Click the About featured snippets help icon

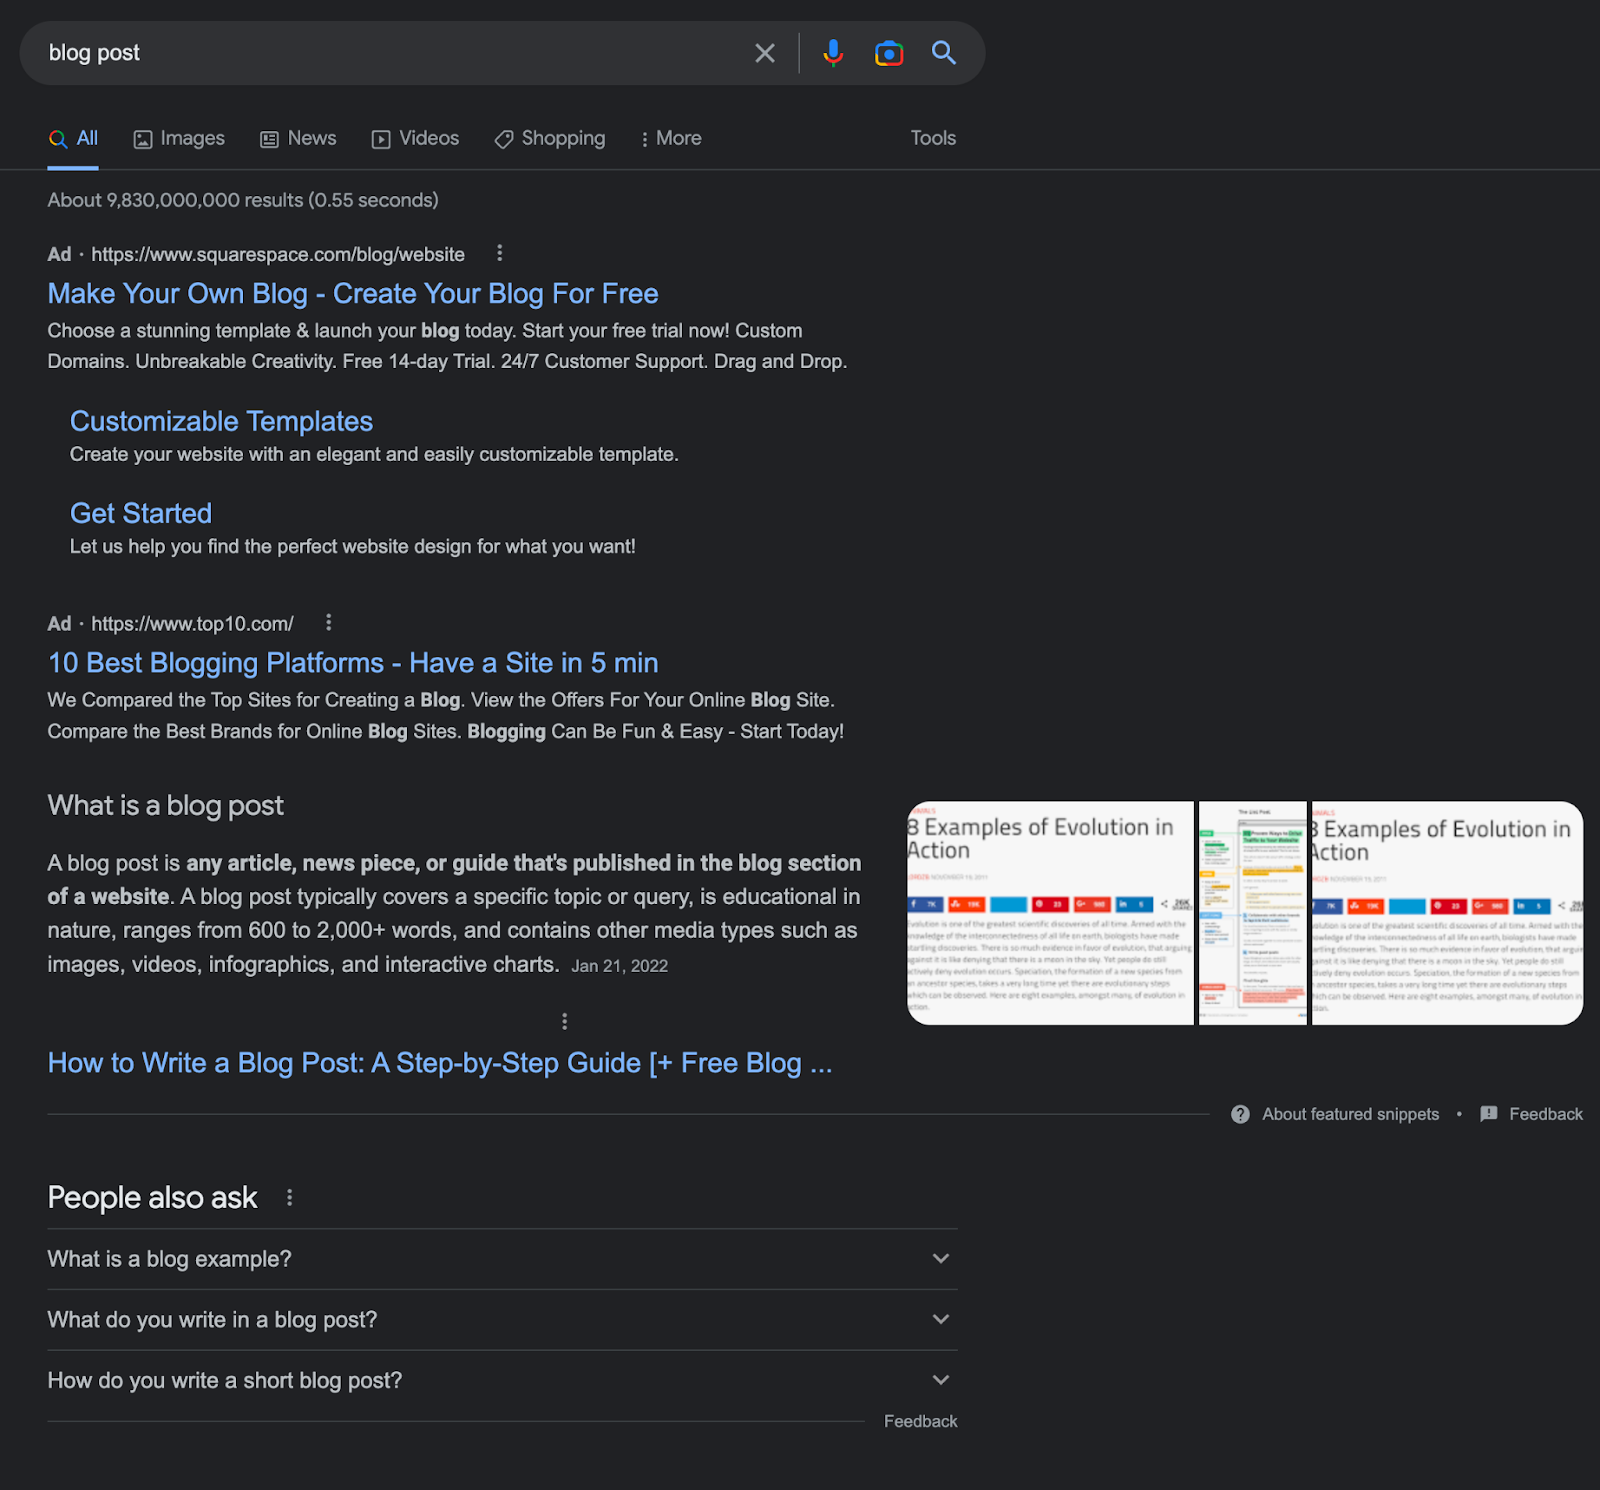click(1240, 1114)
